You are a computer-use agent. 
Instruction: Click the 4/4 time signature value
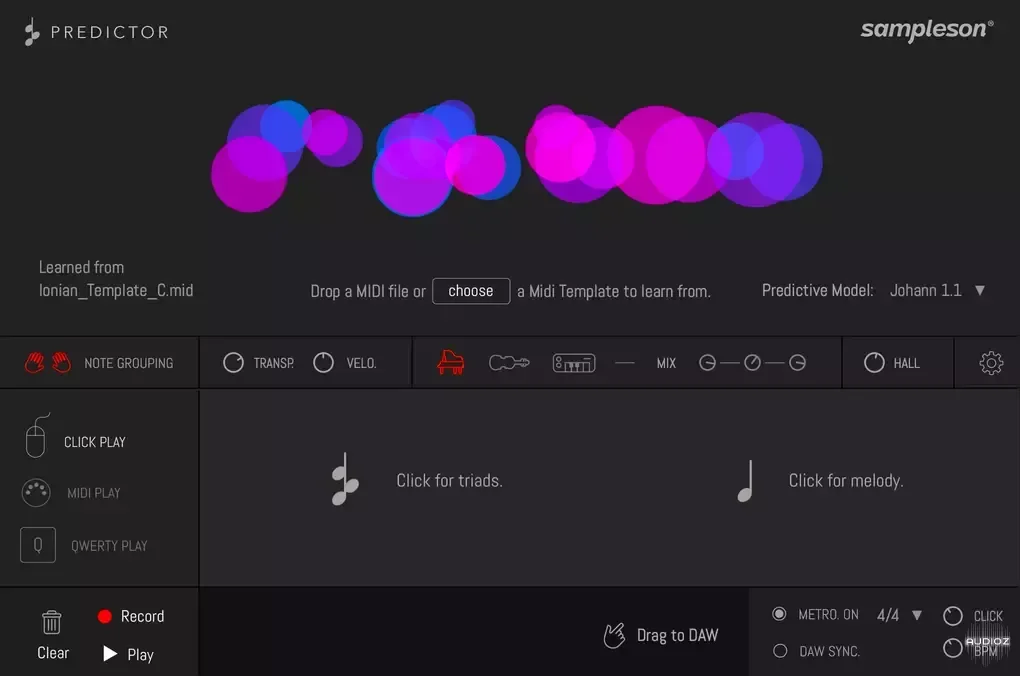[x=888, y=615]
